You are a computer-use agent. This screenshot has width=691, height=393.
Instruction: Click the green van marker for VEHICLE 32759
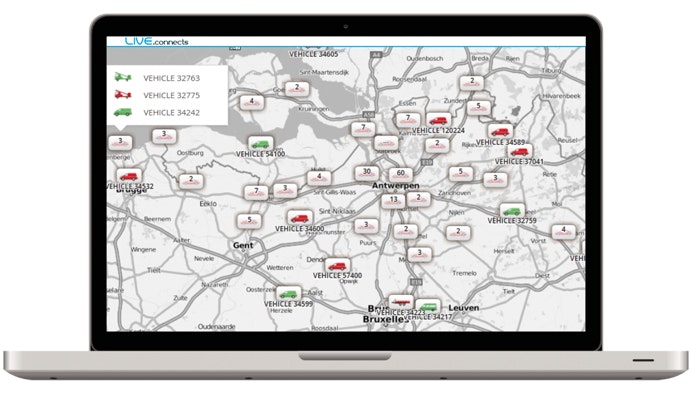512,211
